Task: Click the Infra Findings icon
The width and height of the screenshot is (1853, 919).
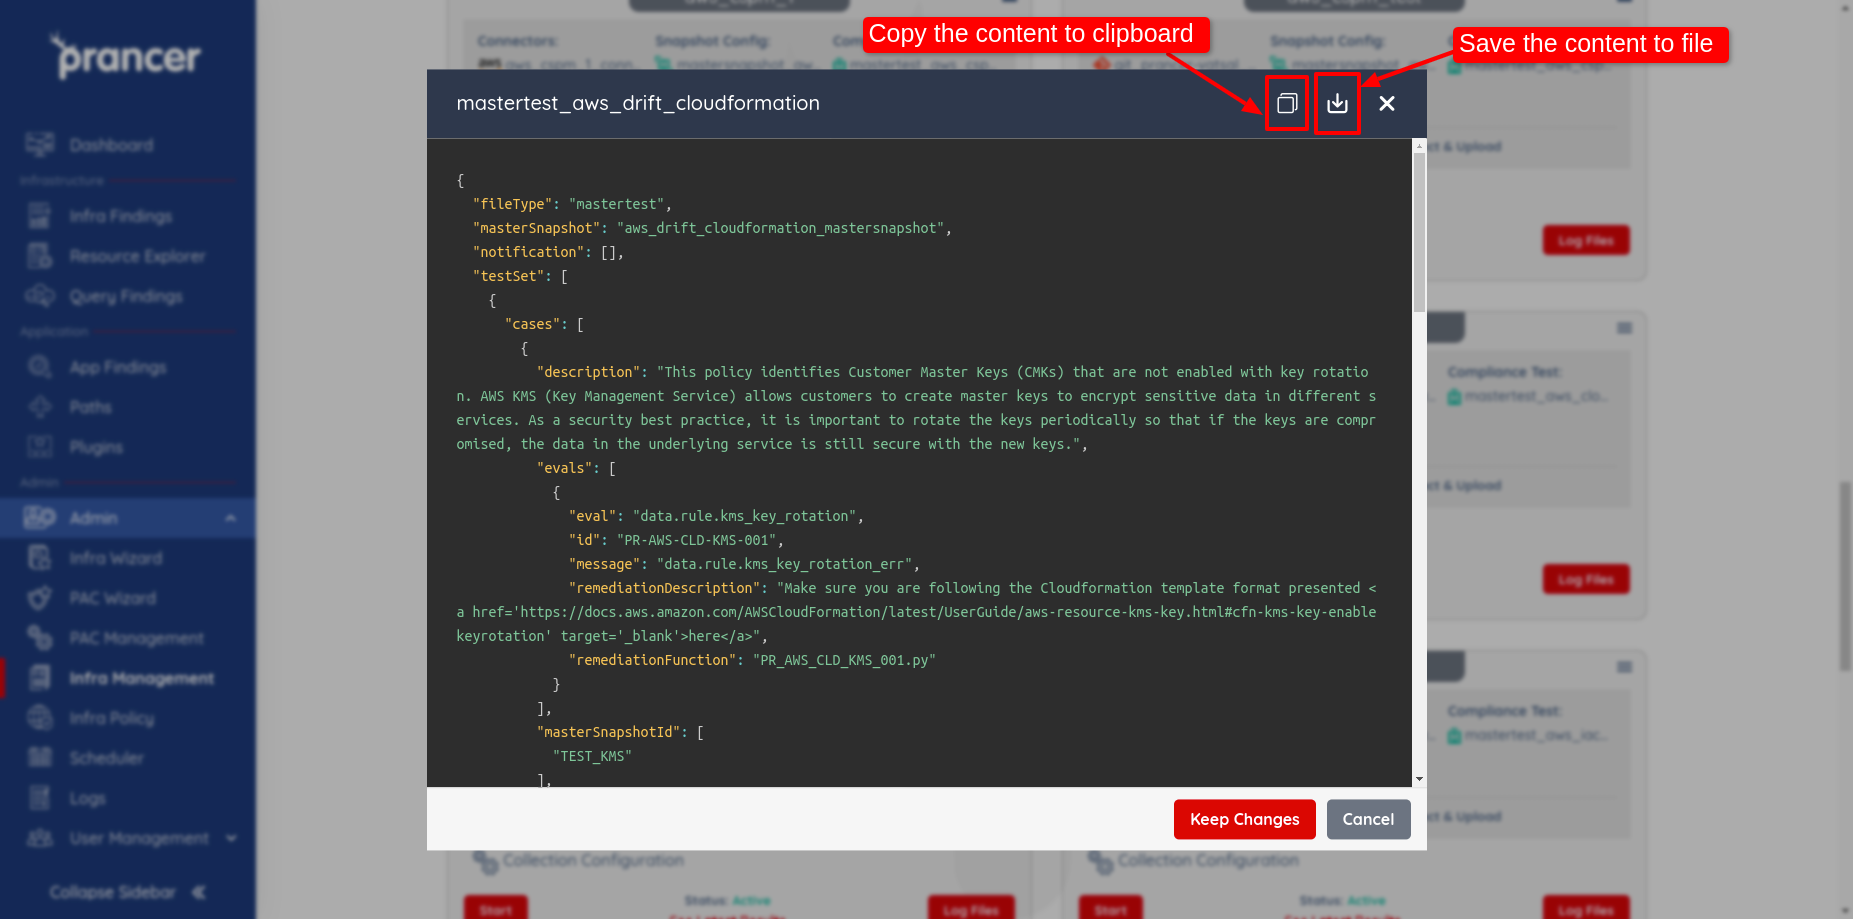Action: [40, 216]
